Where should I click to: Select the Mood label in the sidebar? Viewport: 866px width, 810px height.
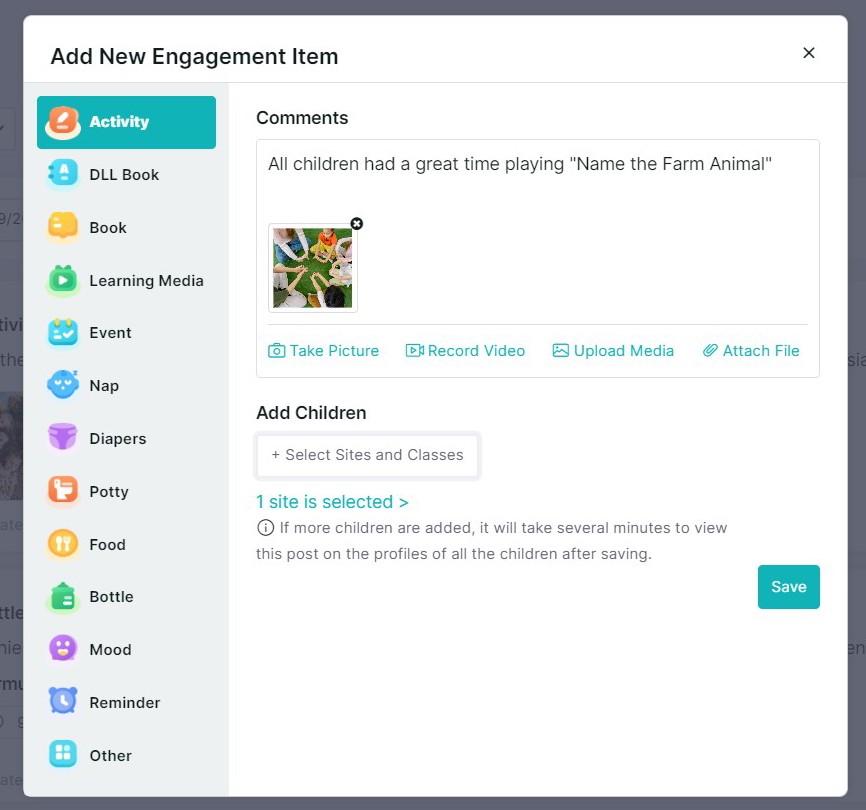point(110,649)
